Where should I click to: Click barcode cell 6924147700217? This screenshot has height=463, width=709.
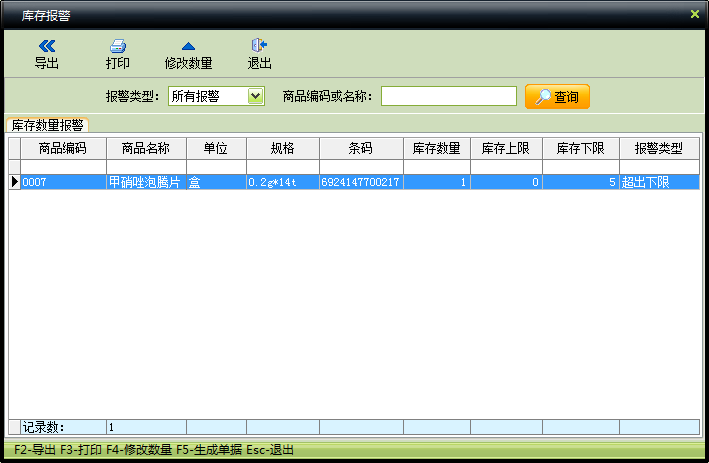(361, 182)
